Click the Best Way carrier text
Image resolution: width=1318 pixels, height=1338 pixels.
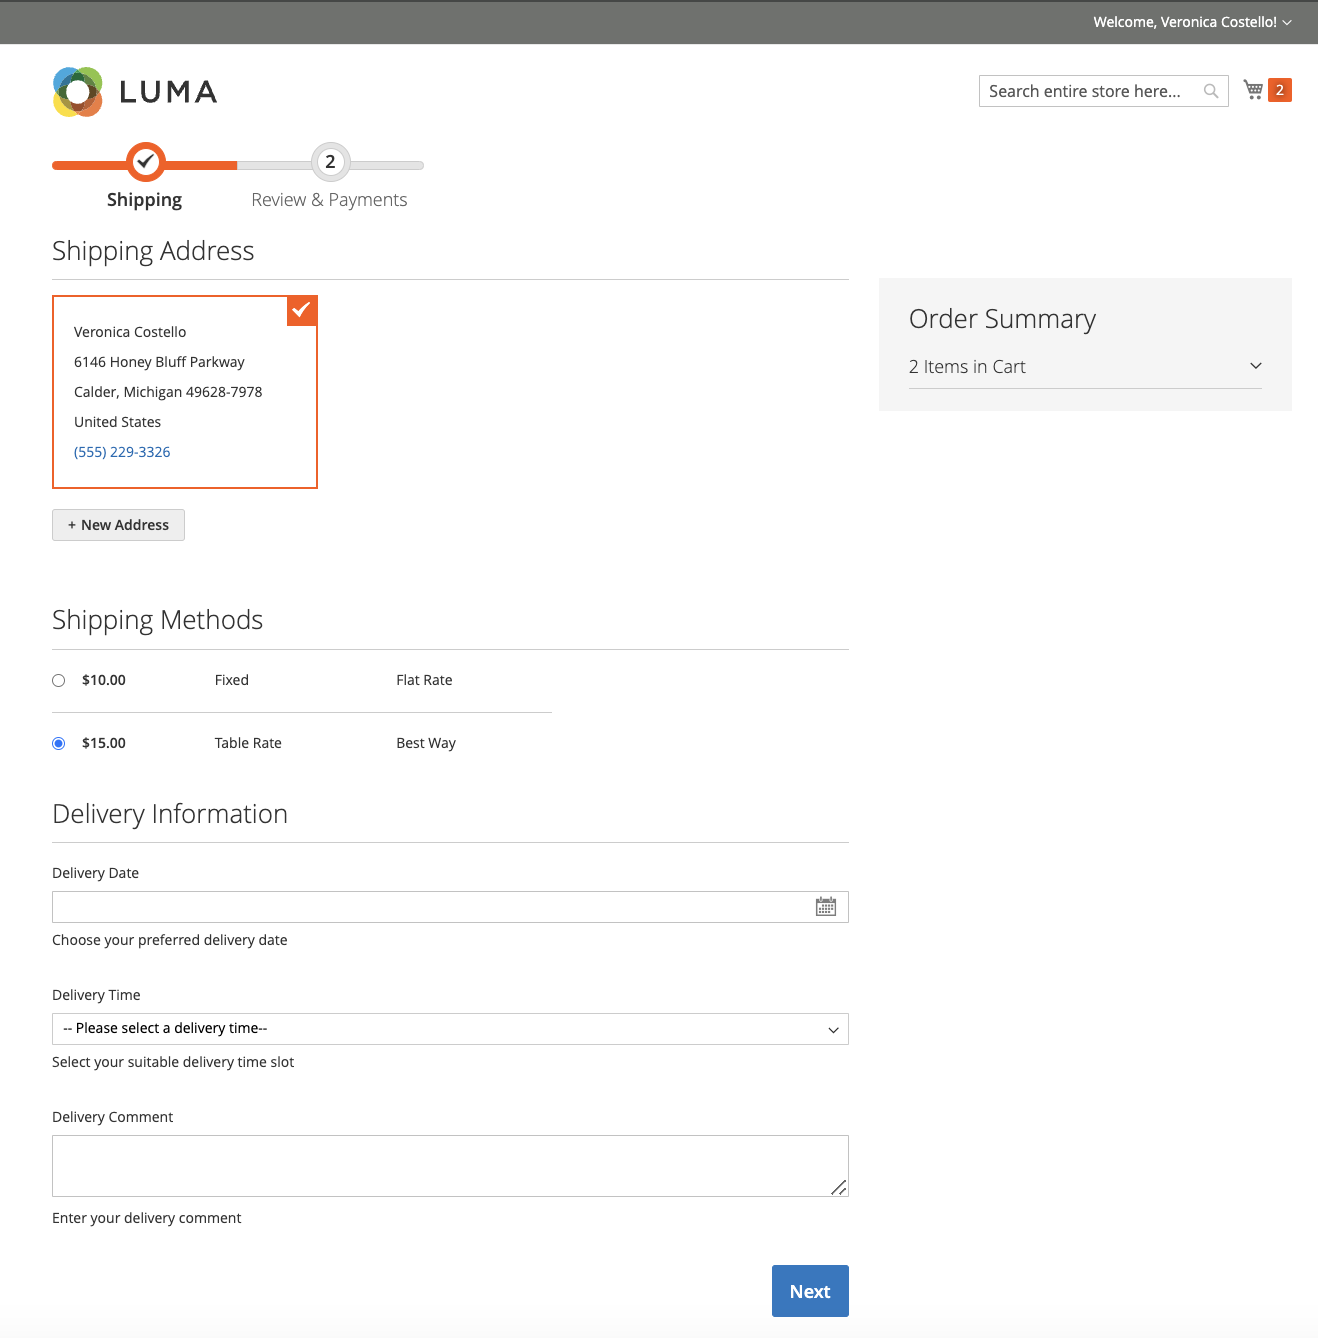(x=426, y=743)
